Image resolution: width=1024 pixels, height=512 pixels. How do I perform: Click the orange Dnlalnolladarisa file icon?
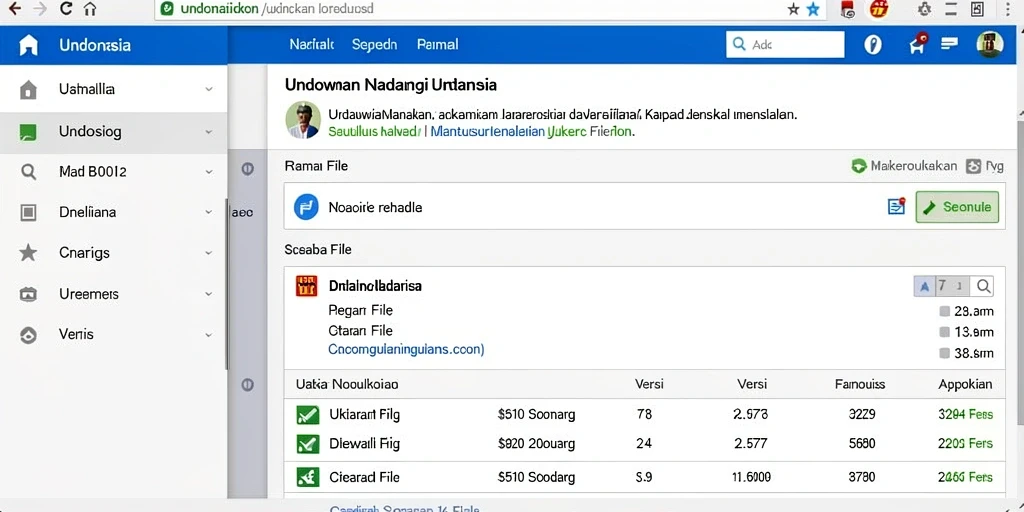tap(306, 285)
